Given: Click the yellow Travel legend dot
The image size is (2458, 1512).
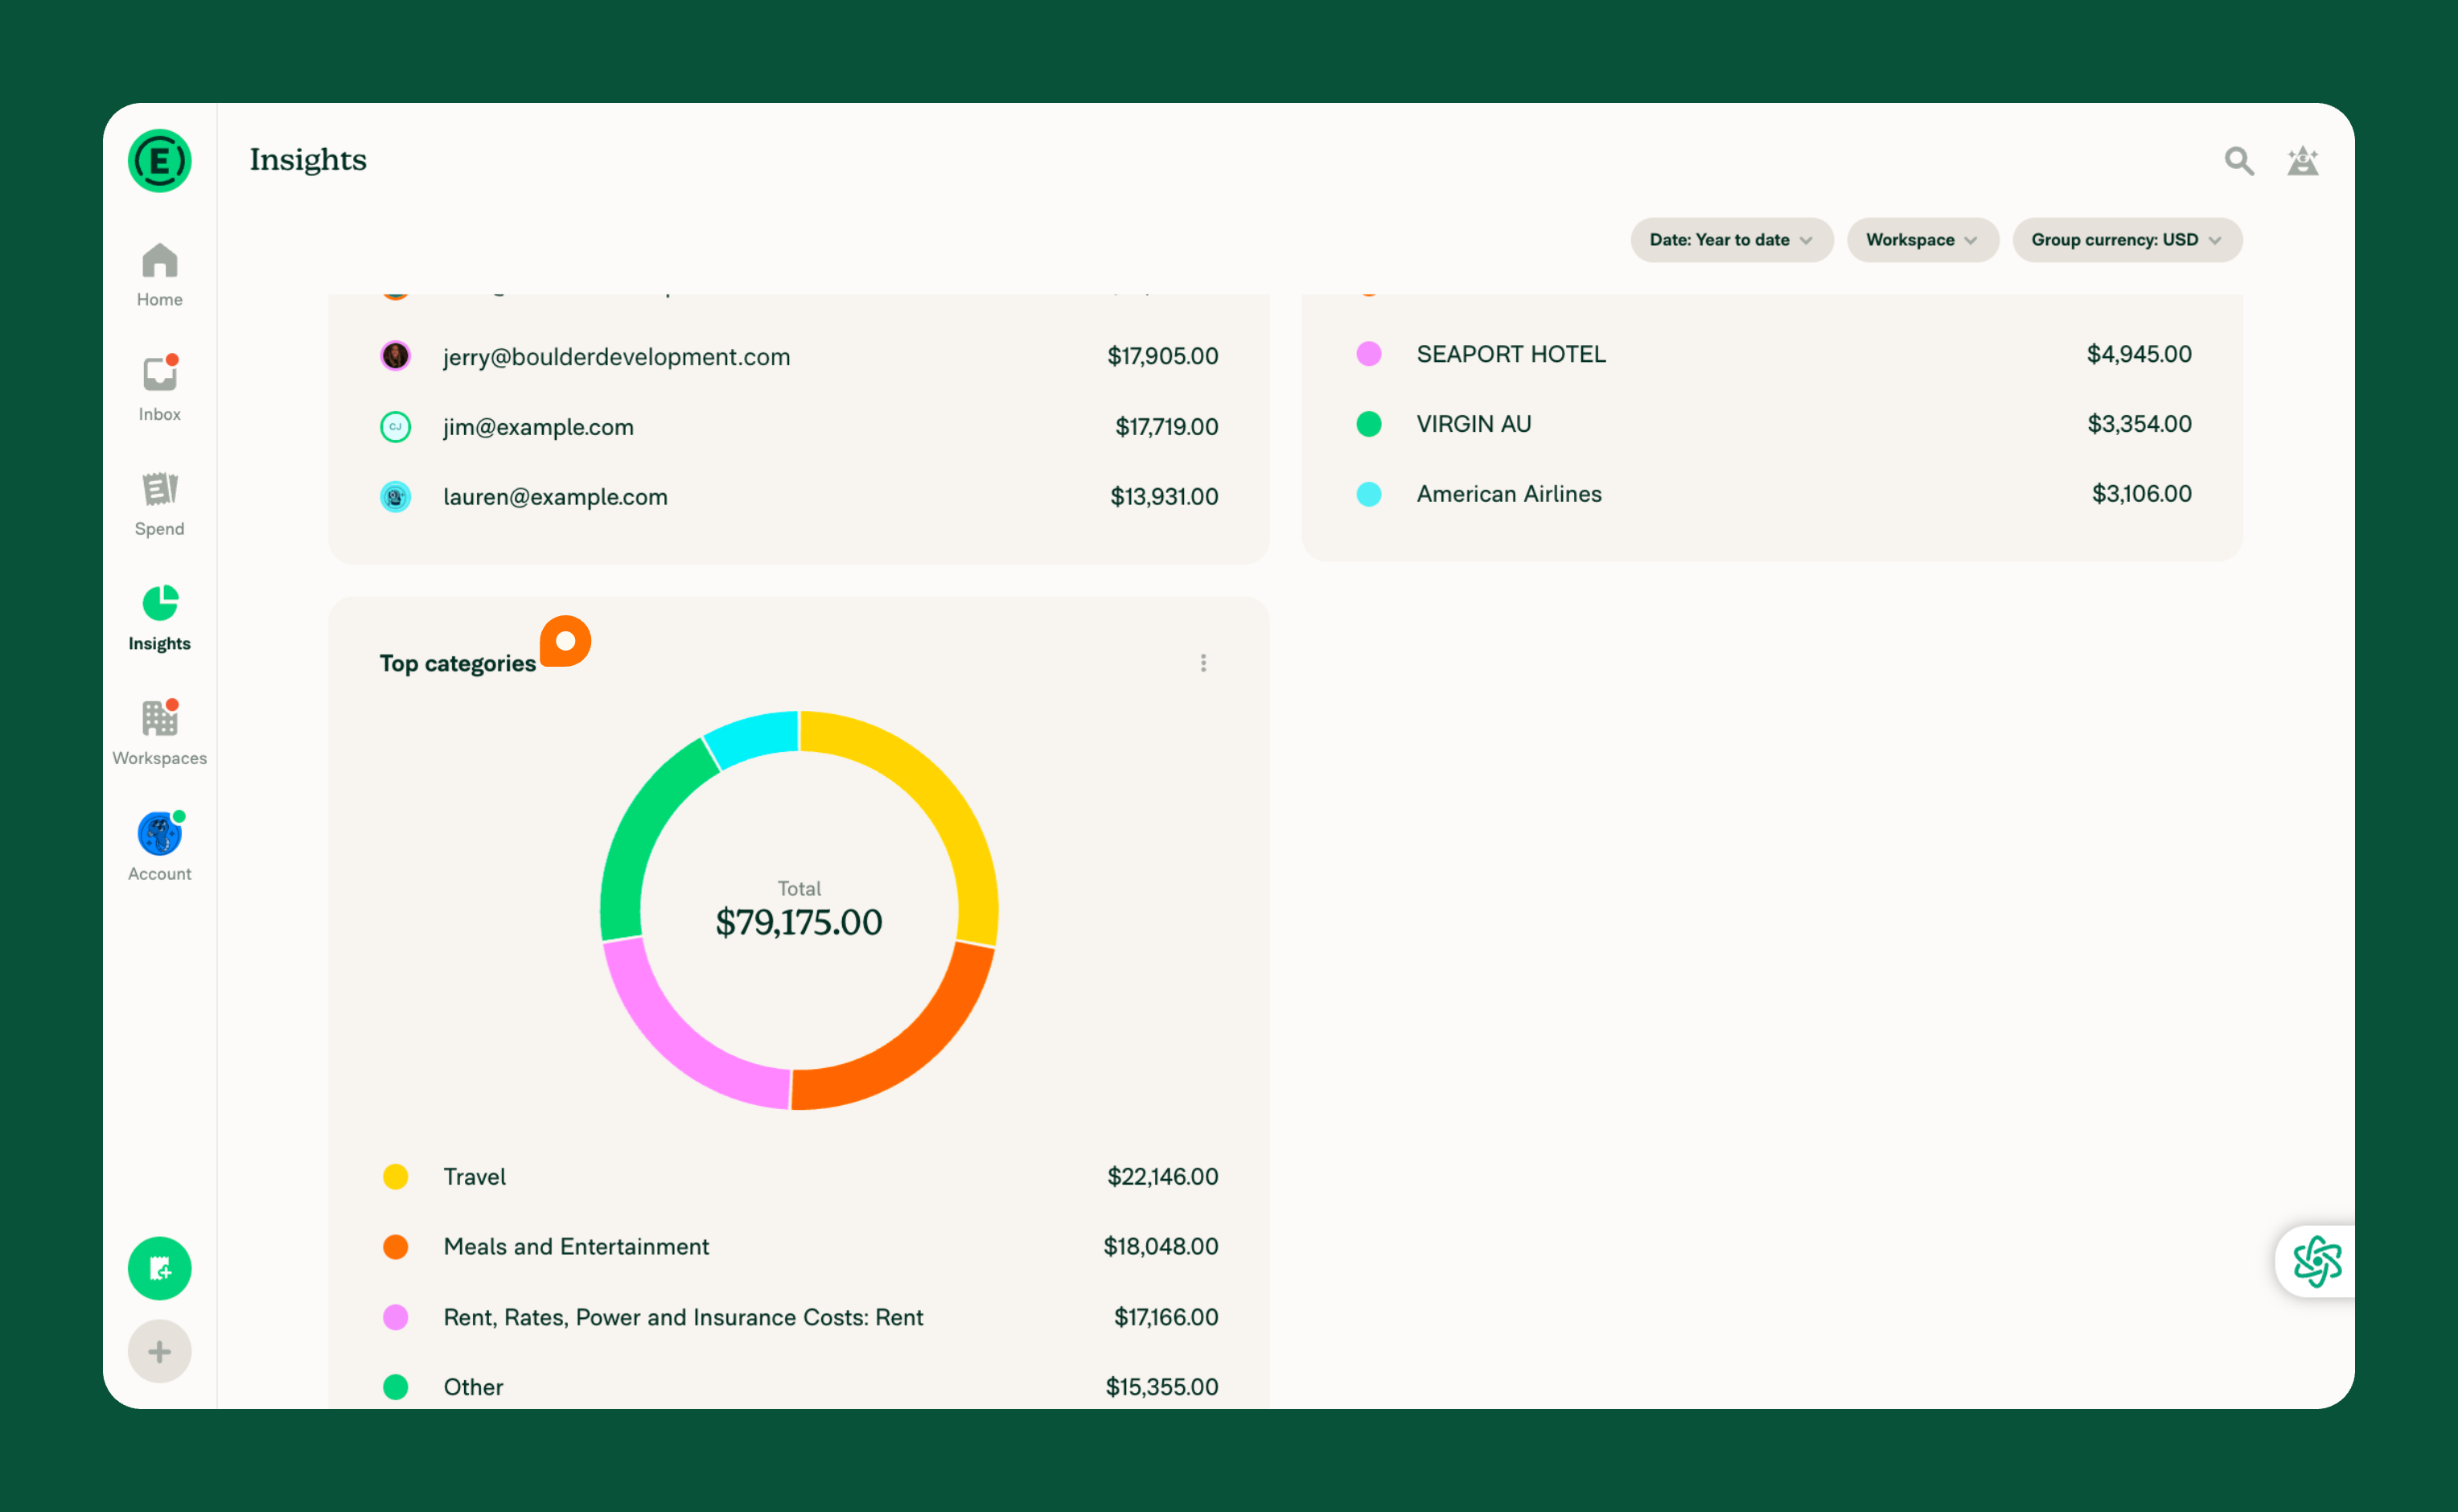Looking at the screenshot, I should [x=395, y=1177].
